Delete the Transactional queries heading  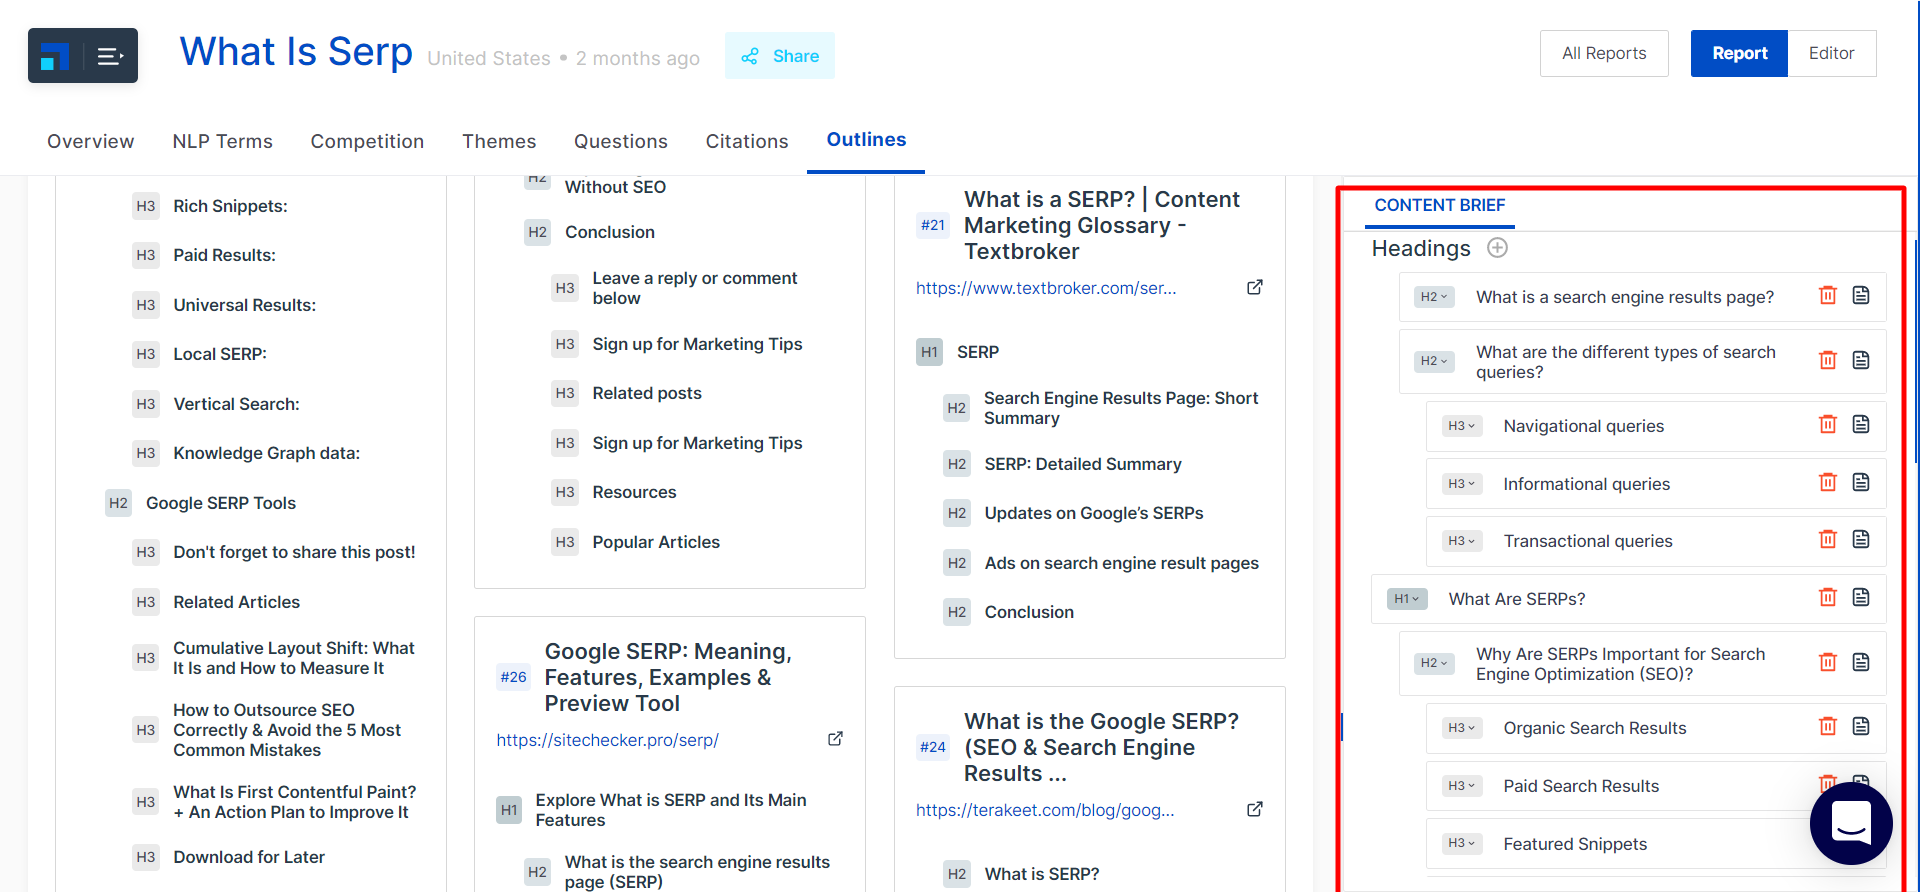[1828, 539]
